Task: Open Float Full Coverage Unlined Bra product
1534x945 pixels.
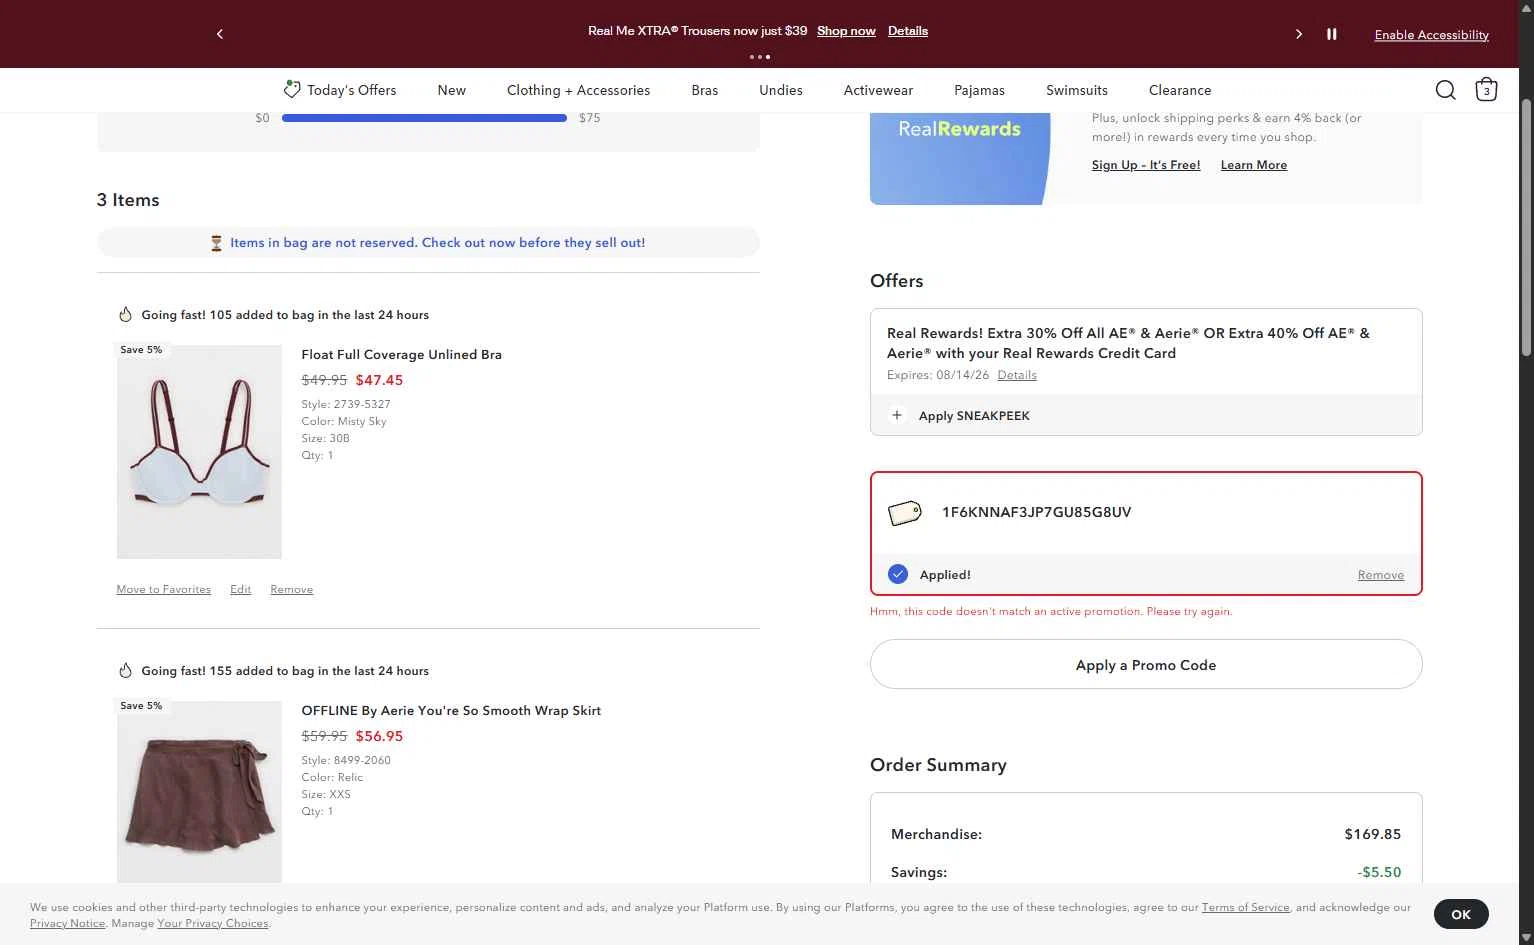Action: pyautogui.click(x=402, y=354)
